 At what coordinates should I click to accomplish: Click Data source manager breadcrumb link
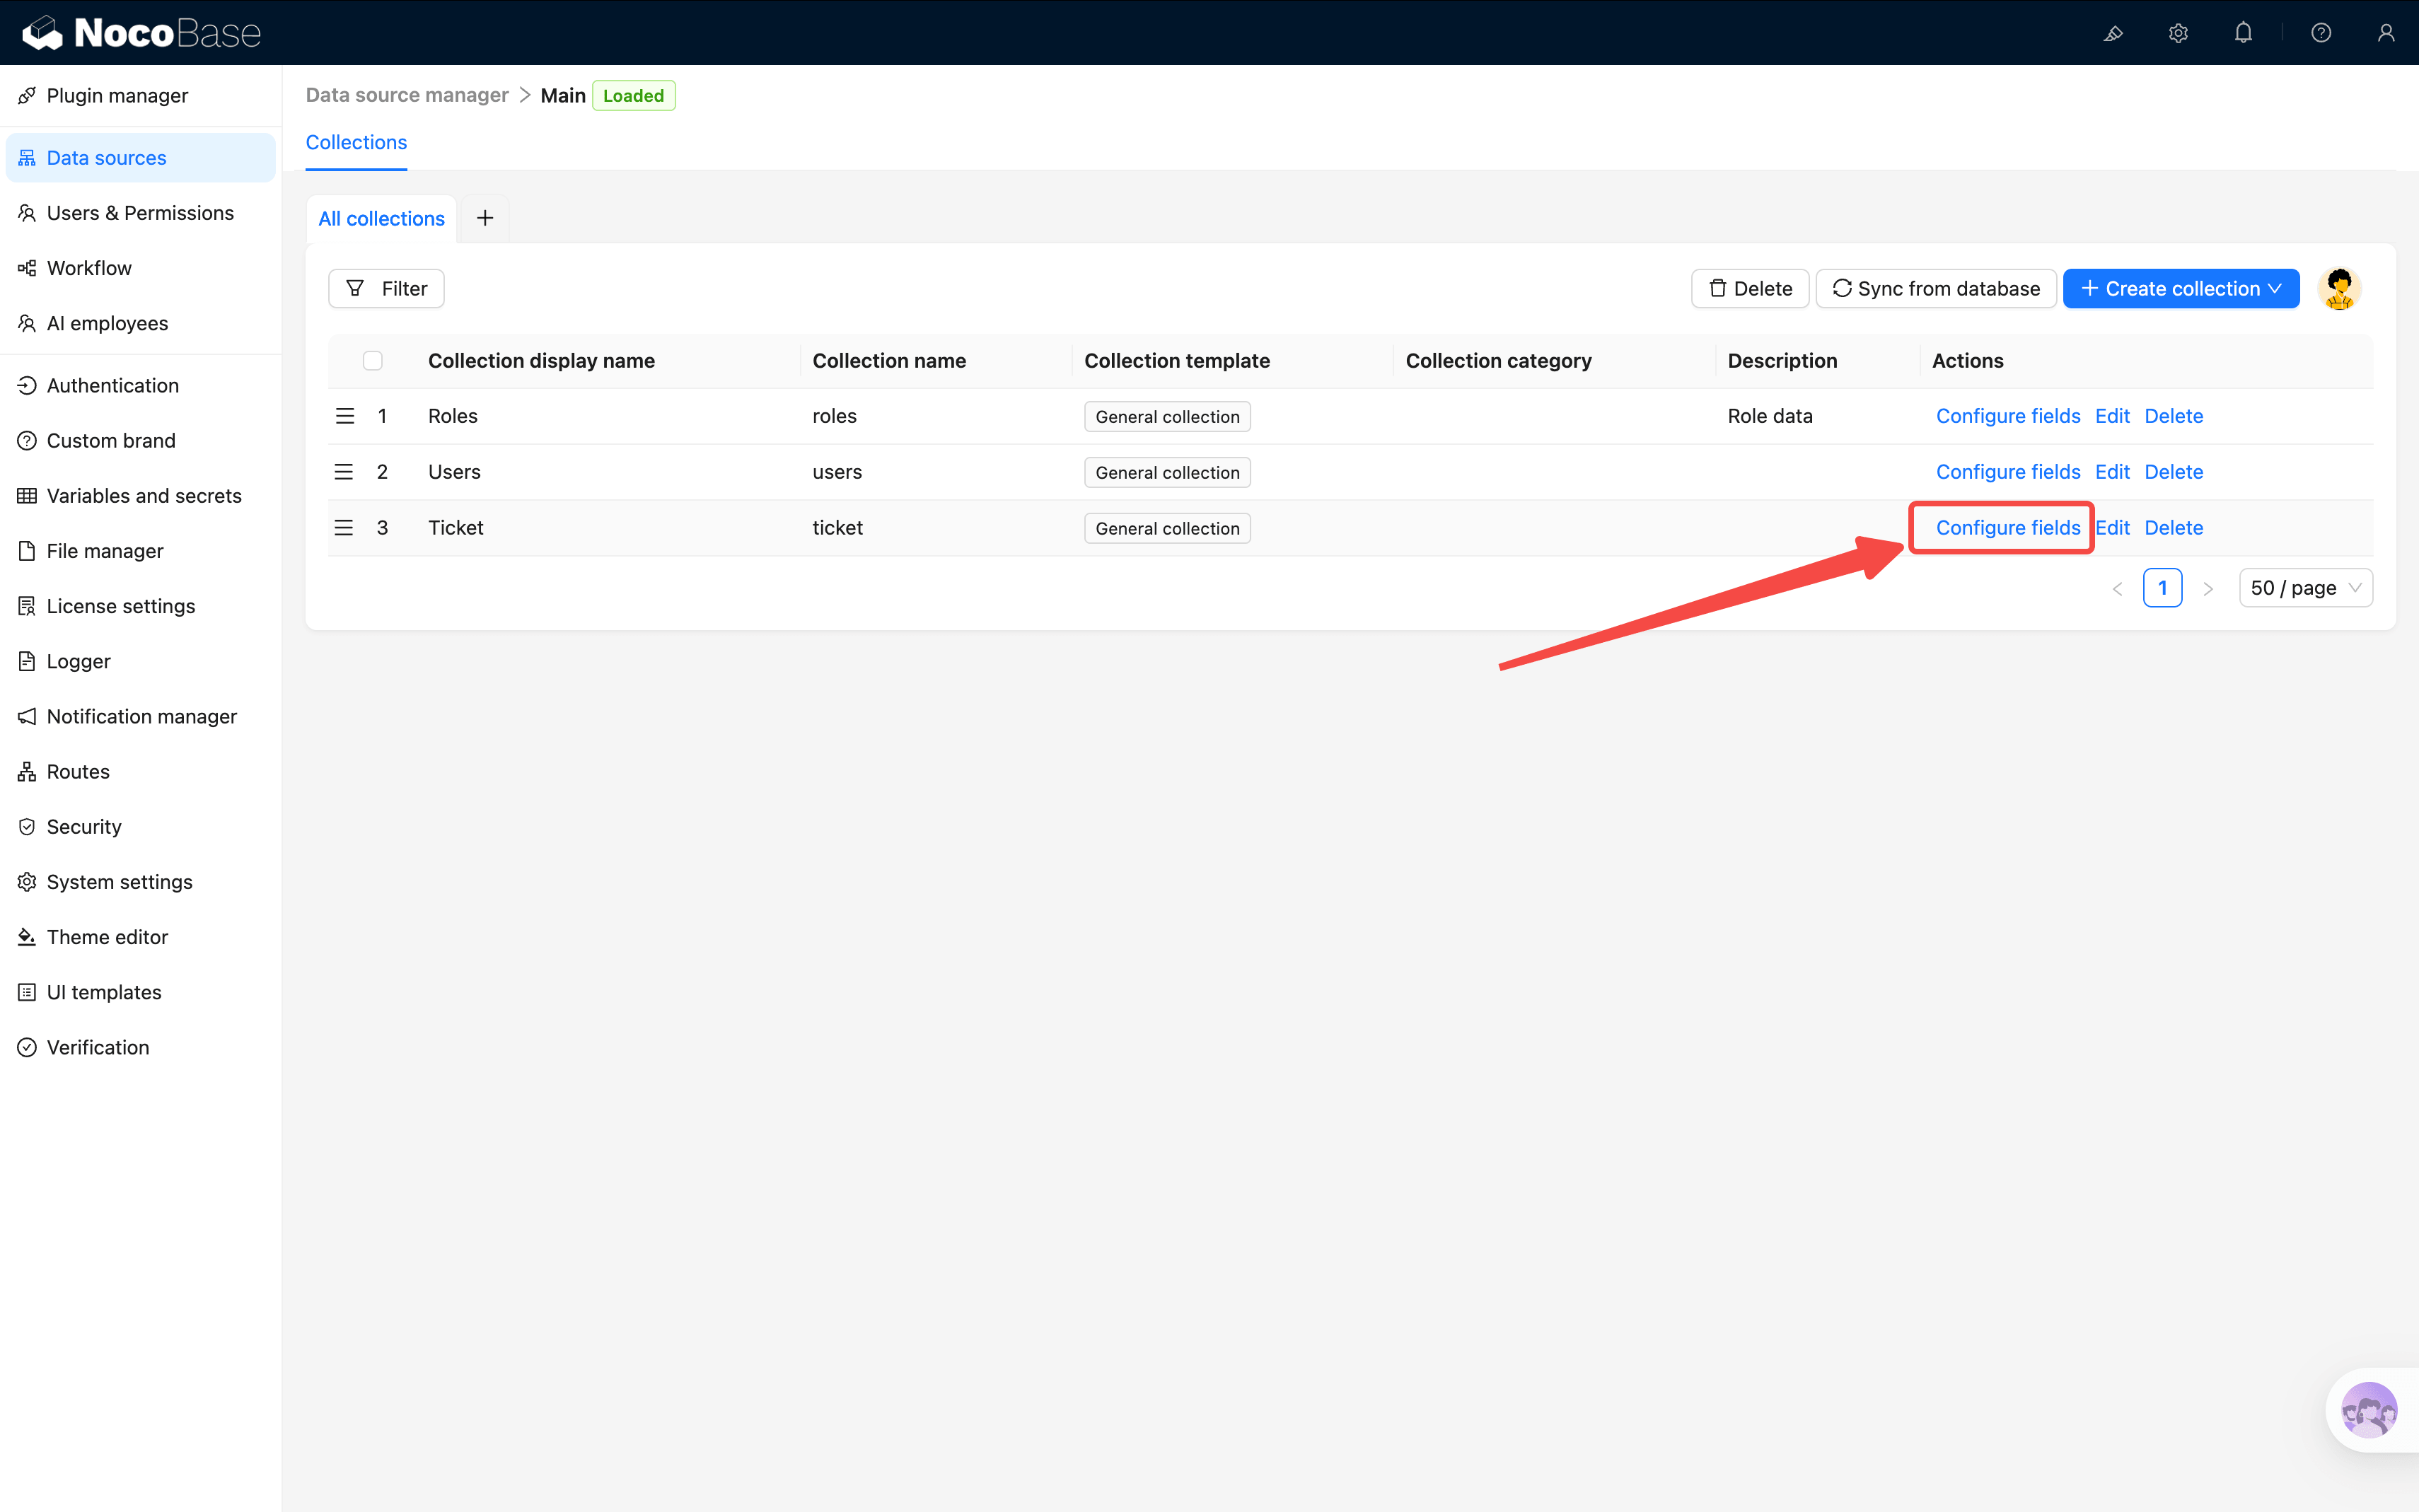pyautogui.click(x=407, y=95)
